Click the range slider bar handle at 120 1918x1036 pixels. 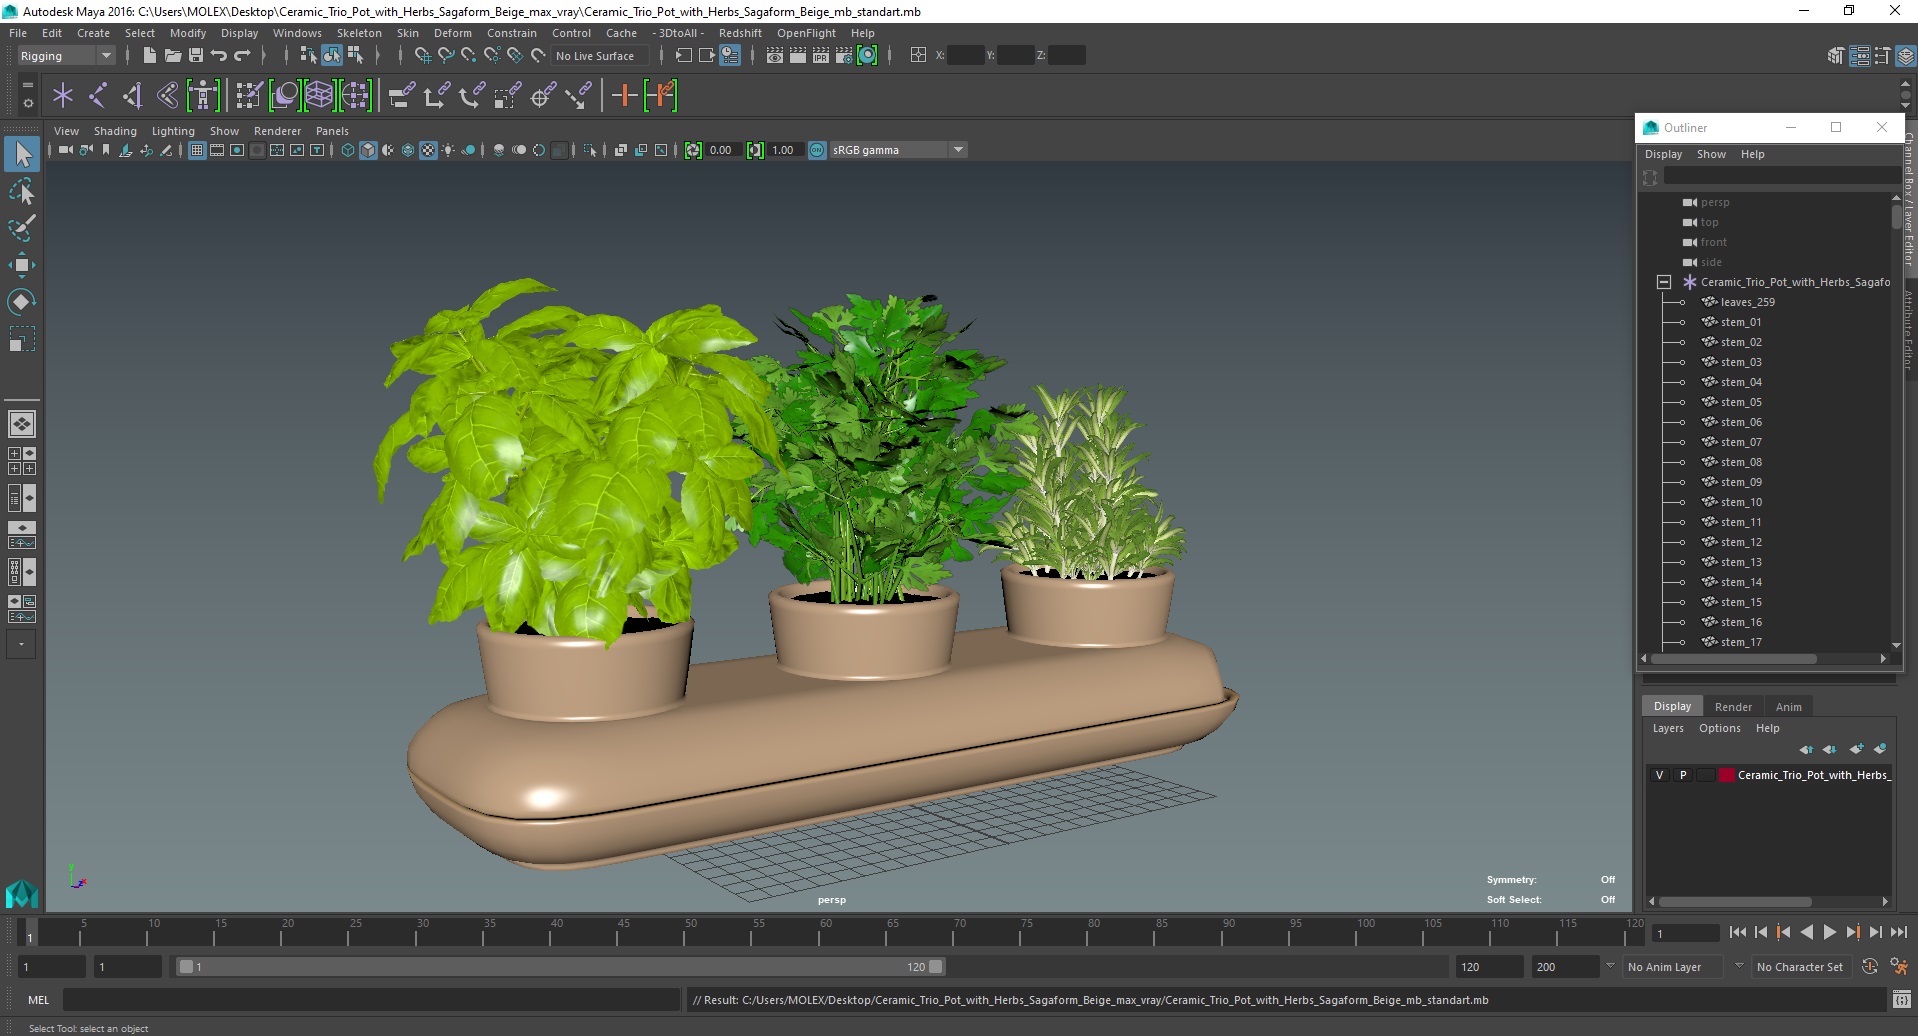click(936, 967)
